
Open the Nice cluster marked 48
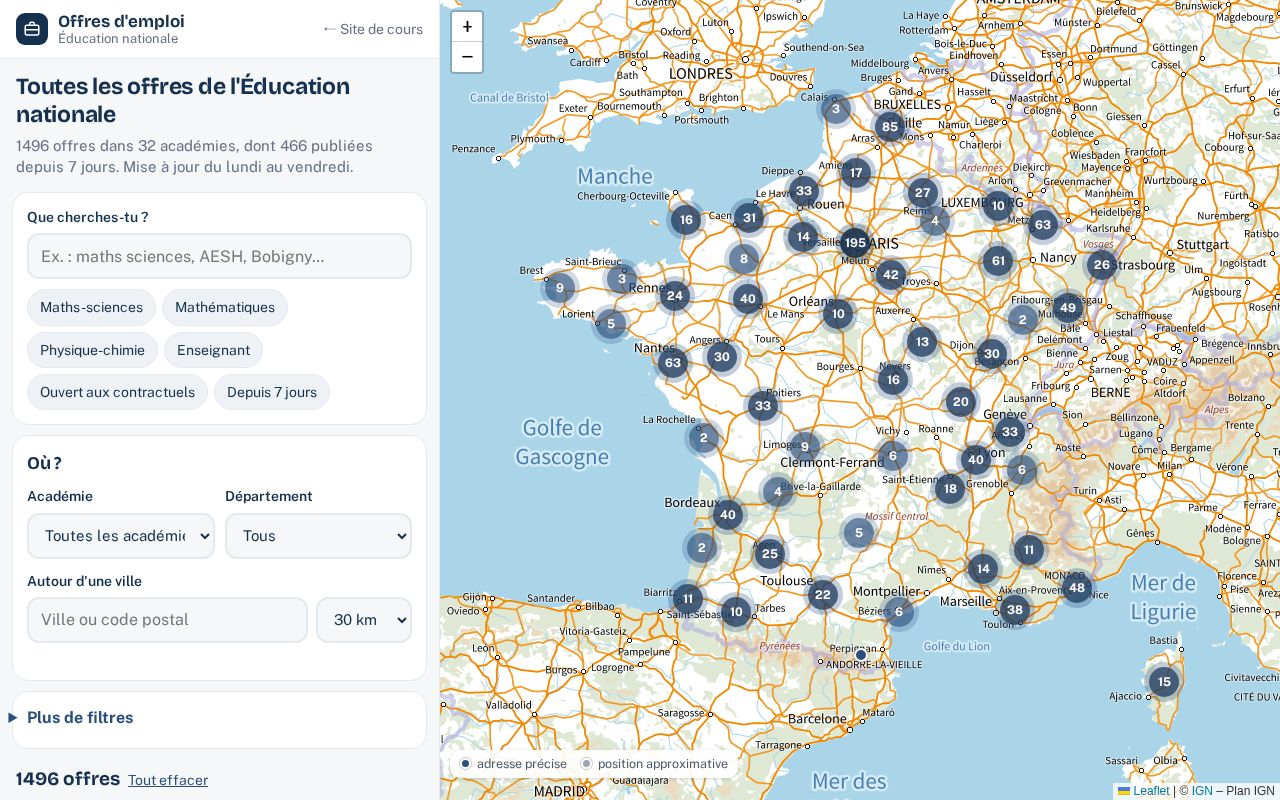point(1077,587)
